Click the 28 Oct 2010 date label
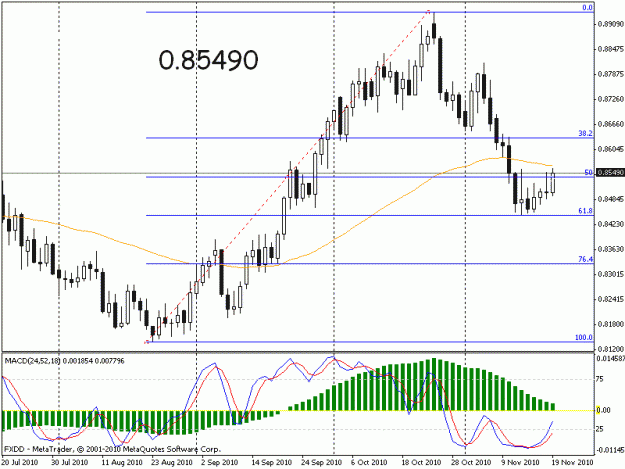This screenshot has height=469, width=625. point(471,462)
